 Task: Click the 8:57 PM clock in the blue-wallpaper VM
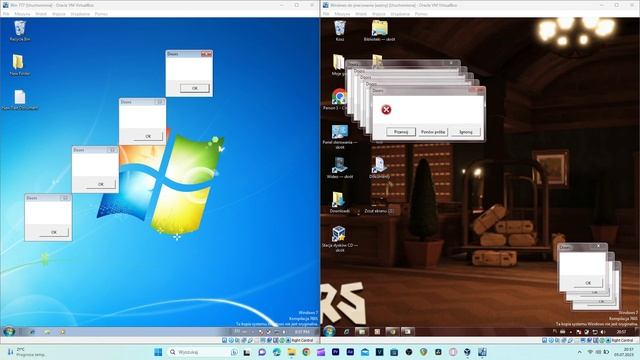point(302,332)
